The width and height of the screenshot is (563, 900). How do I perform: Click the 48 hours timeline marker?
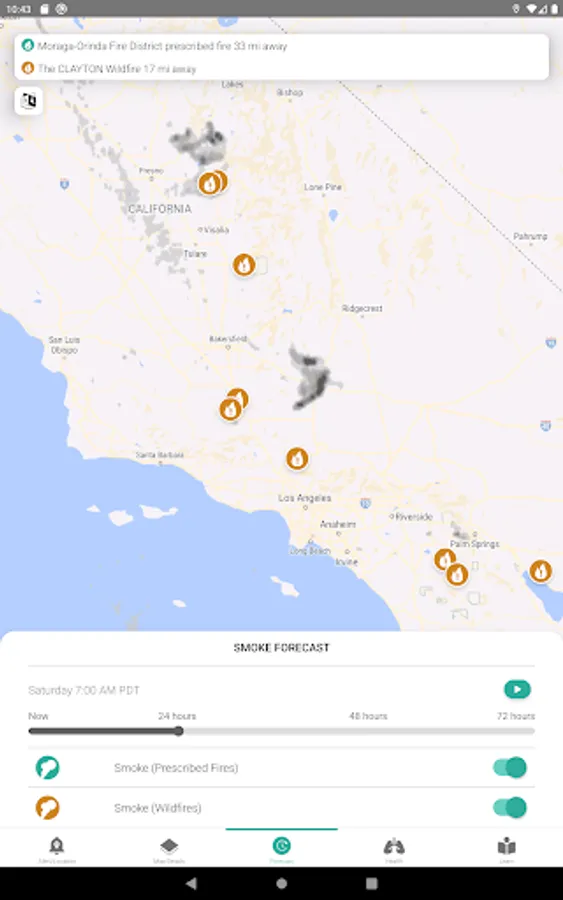368,716
